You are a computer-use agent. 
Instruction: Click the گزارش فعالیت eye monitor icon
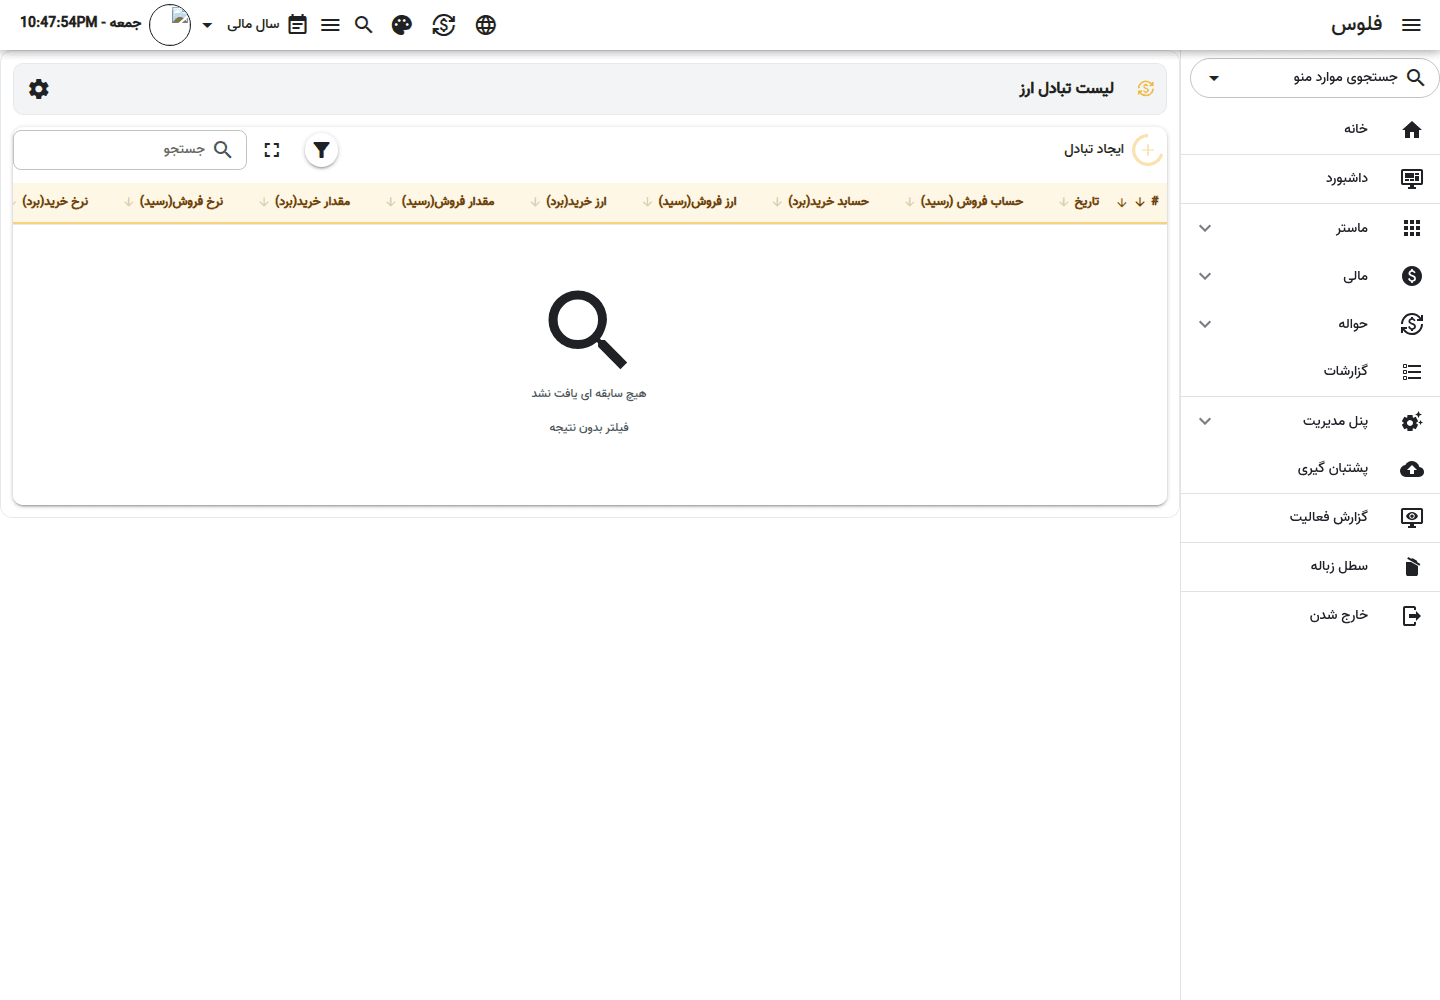1412,518
